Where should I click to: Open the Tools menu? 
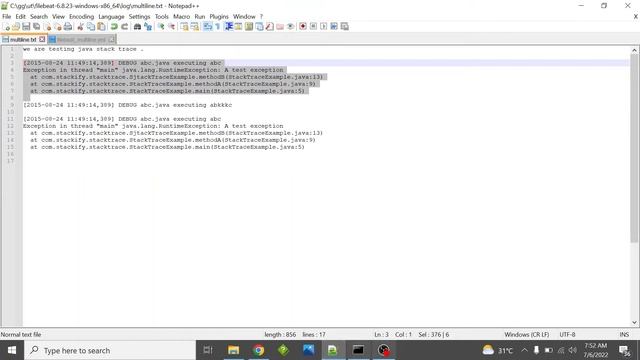click(162, 17)
